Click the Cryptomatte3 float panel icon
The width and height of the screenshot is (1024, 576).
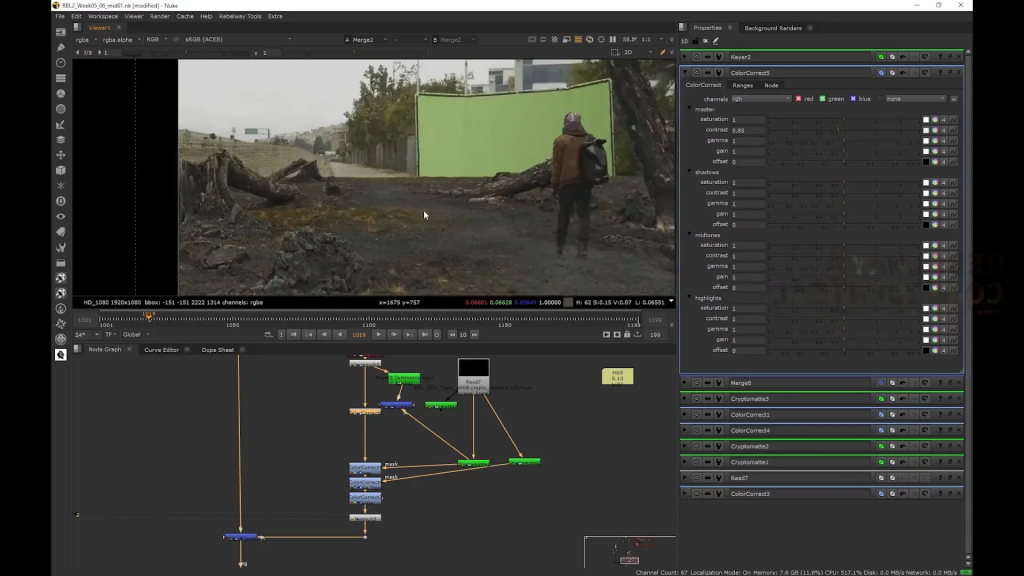(950, 398)
